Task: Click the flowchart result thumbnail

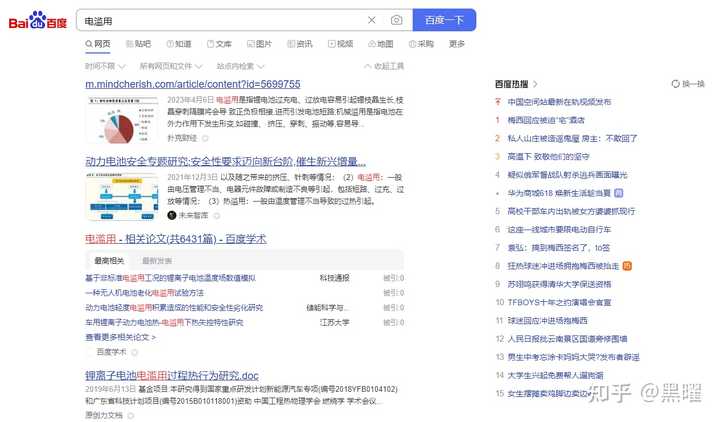Action: 122,197
